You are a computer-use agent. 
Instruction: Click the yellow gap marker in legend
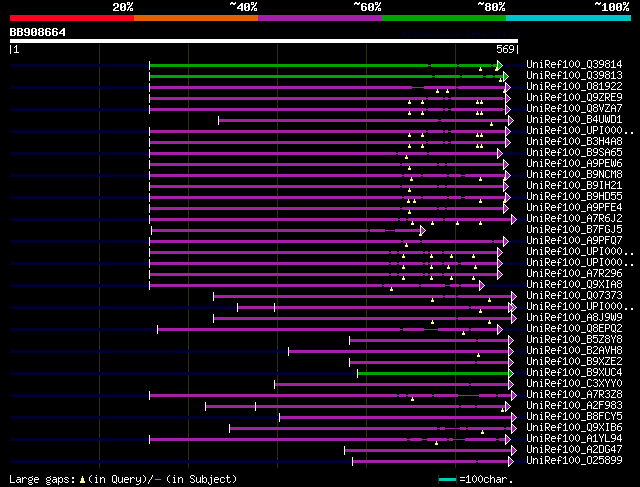(82, 480)
